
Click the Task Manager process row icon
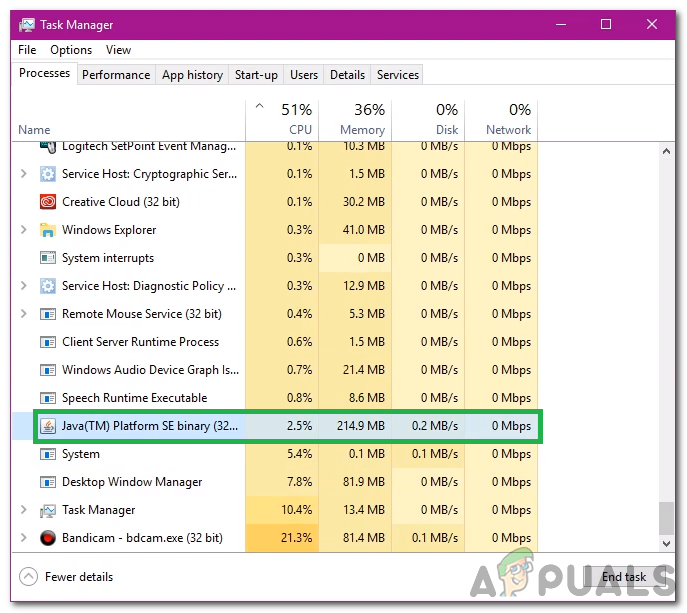(48, 510)
